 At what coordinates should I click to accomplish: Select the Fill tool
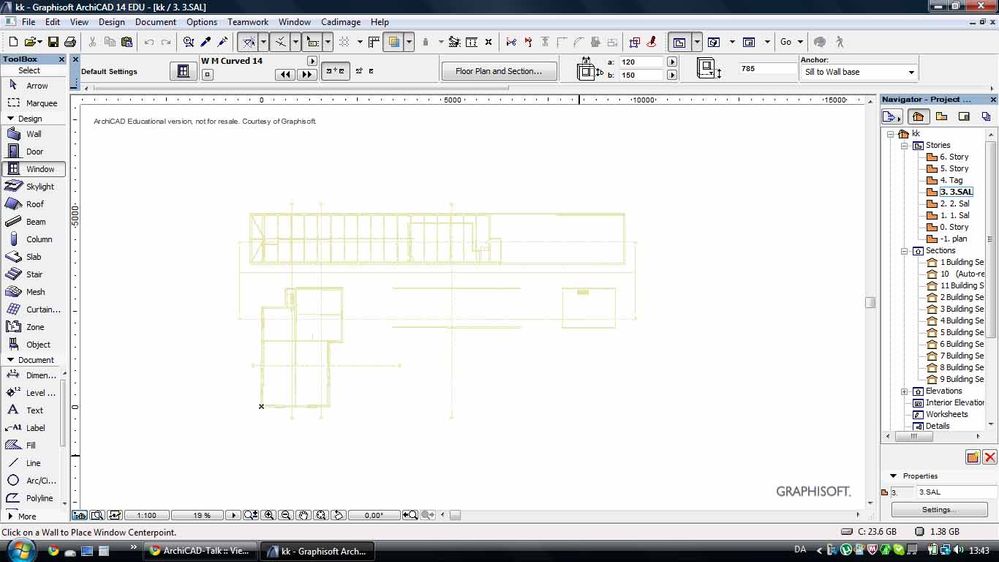[x=31, y=445]
